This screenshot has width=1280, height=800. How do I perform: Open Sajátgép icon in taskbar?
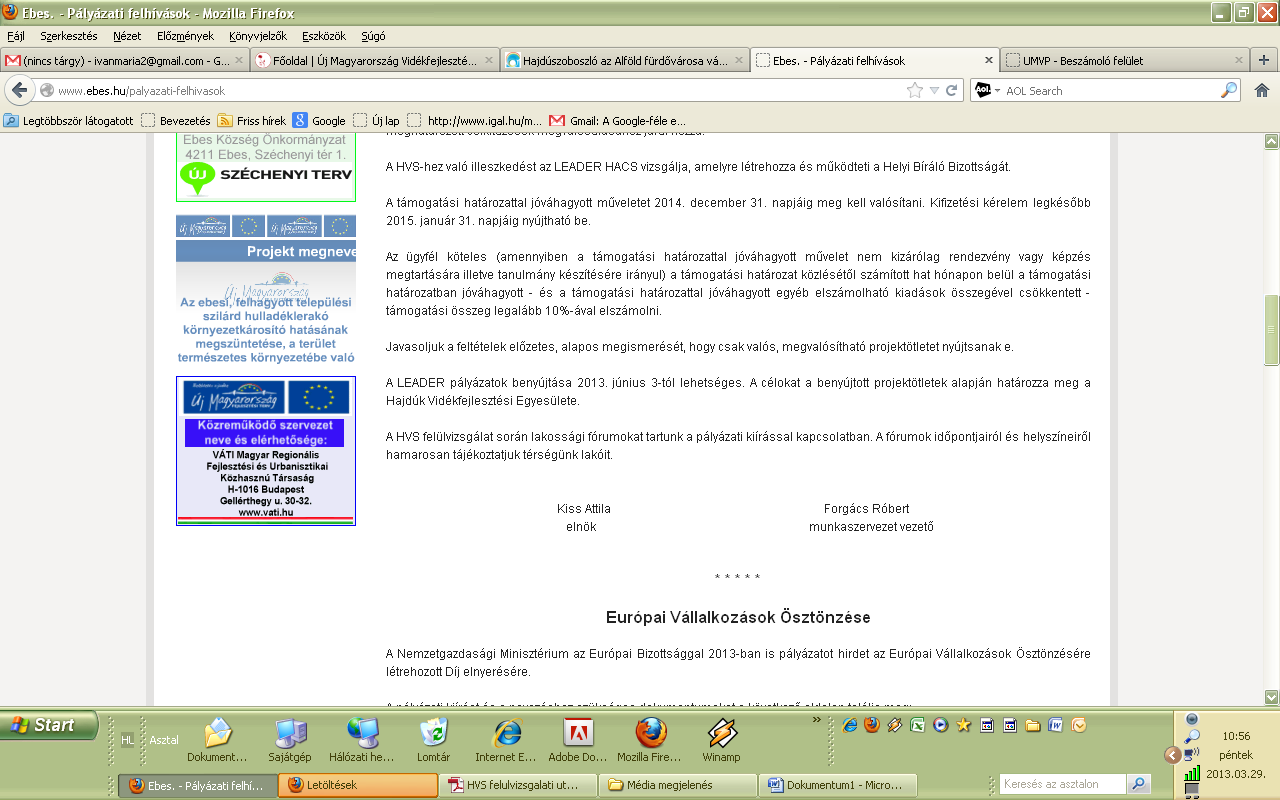click(292, 740)
